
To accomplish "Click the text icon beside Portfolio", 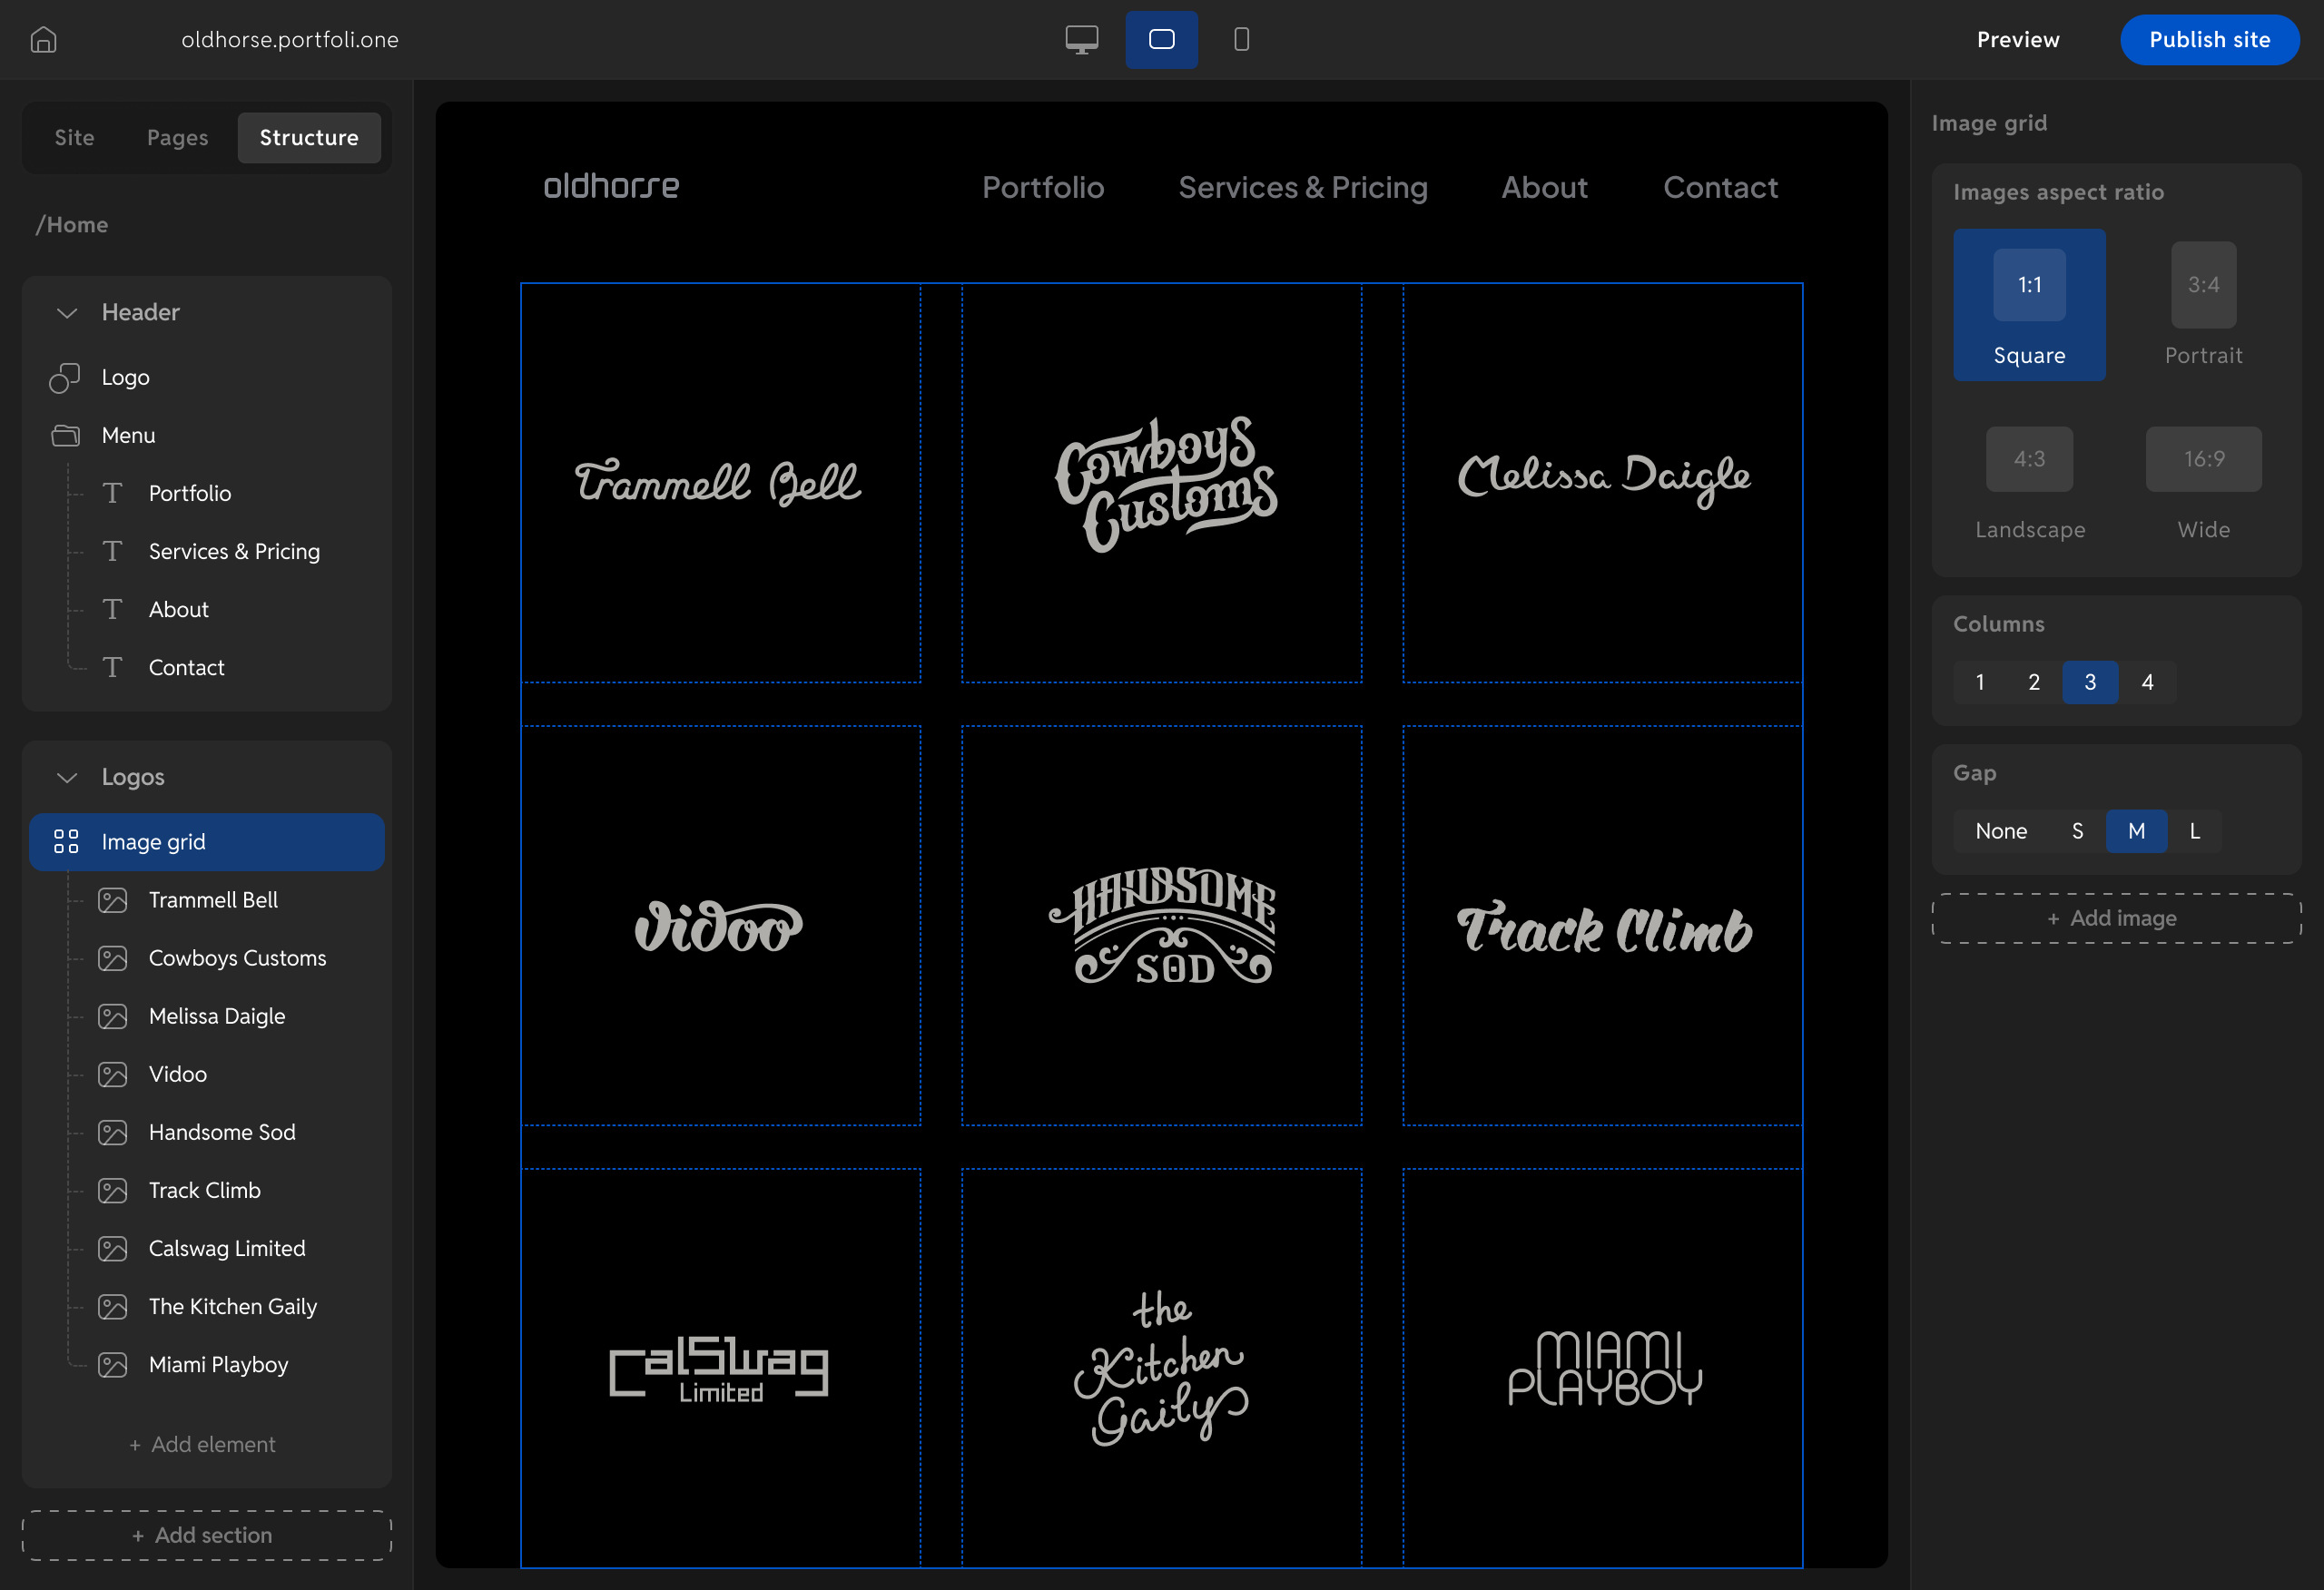I will (112, 494).
